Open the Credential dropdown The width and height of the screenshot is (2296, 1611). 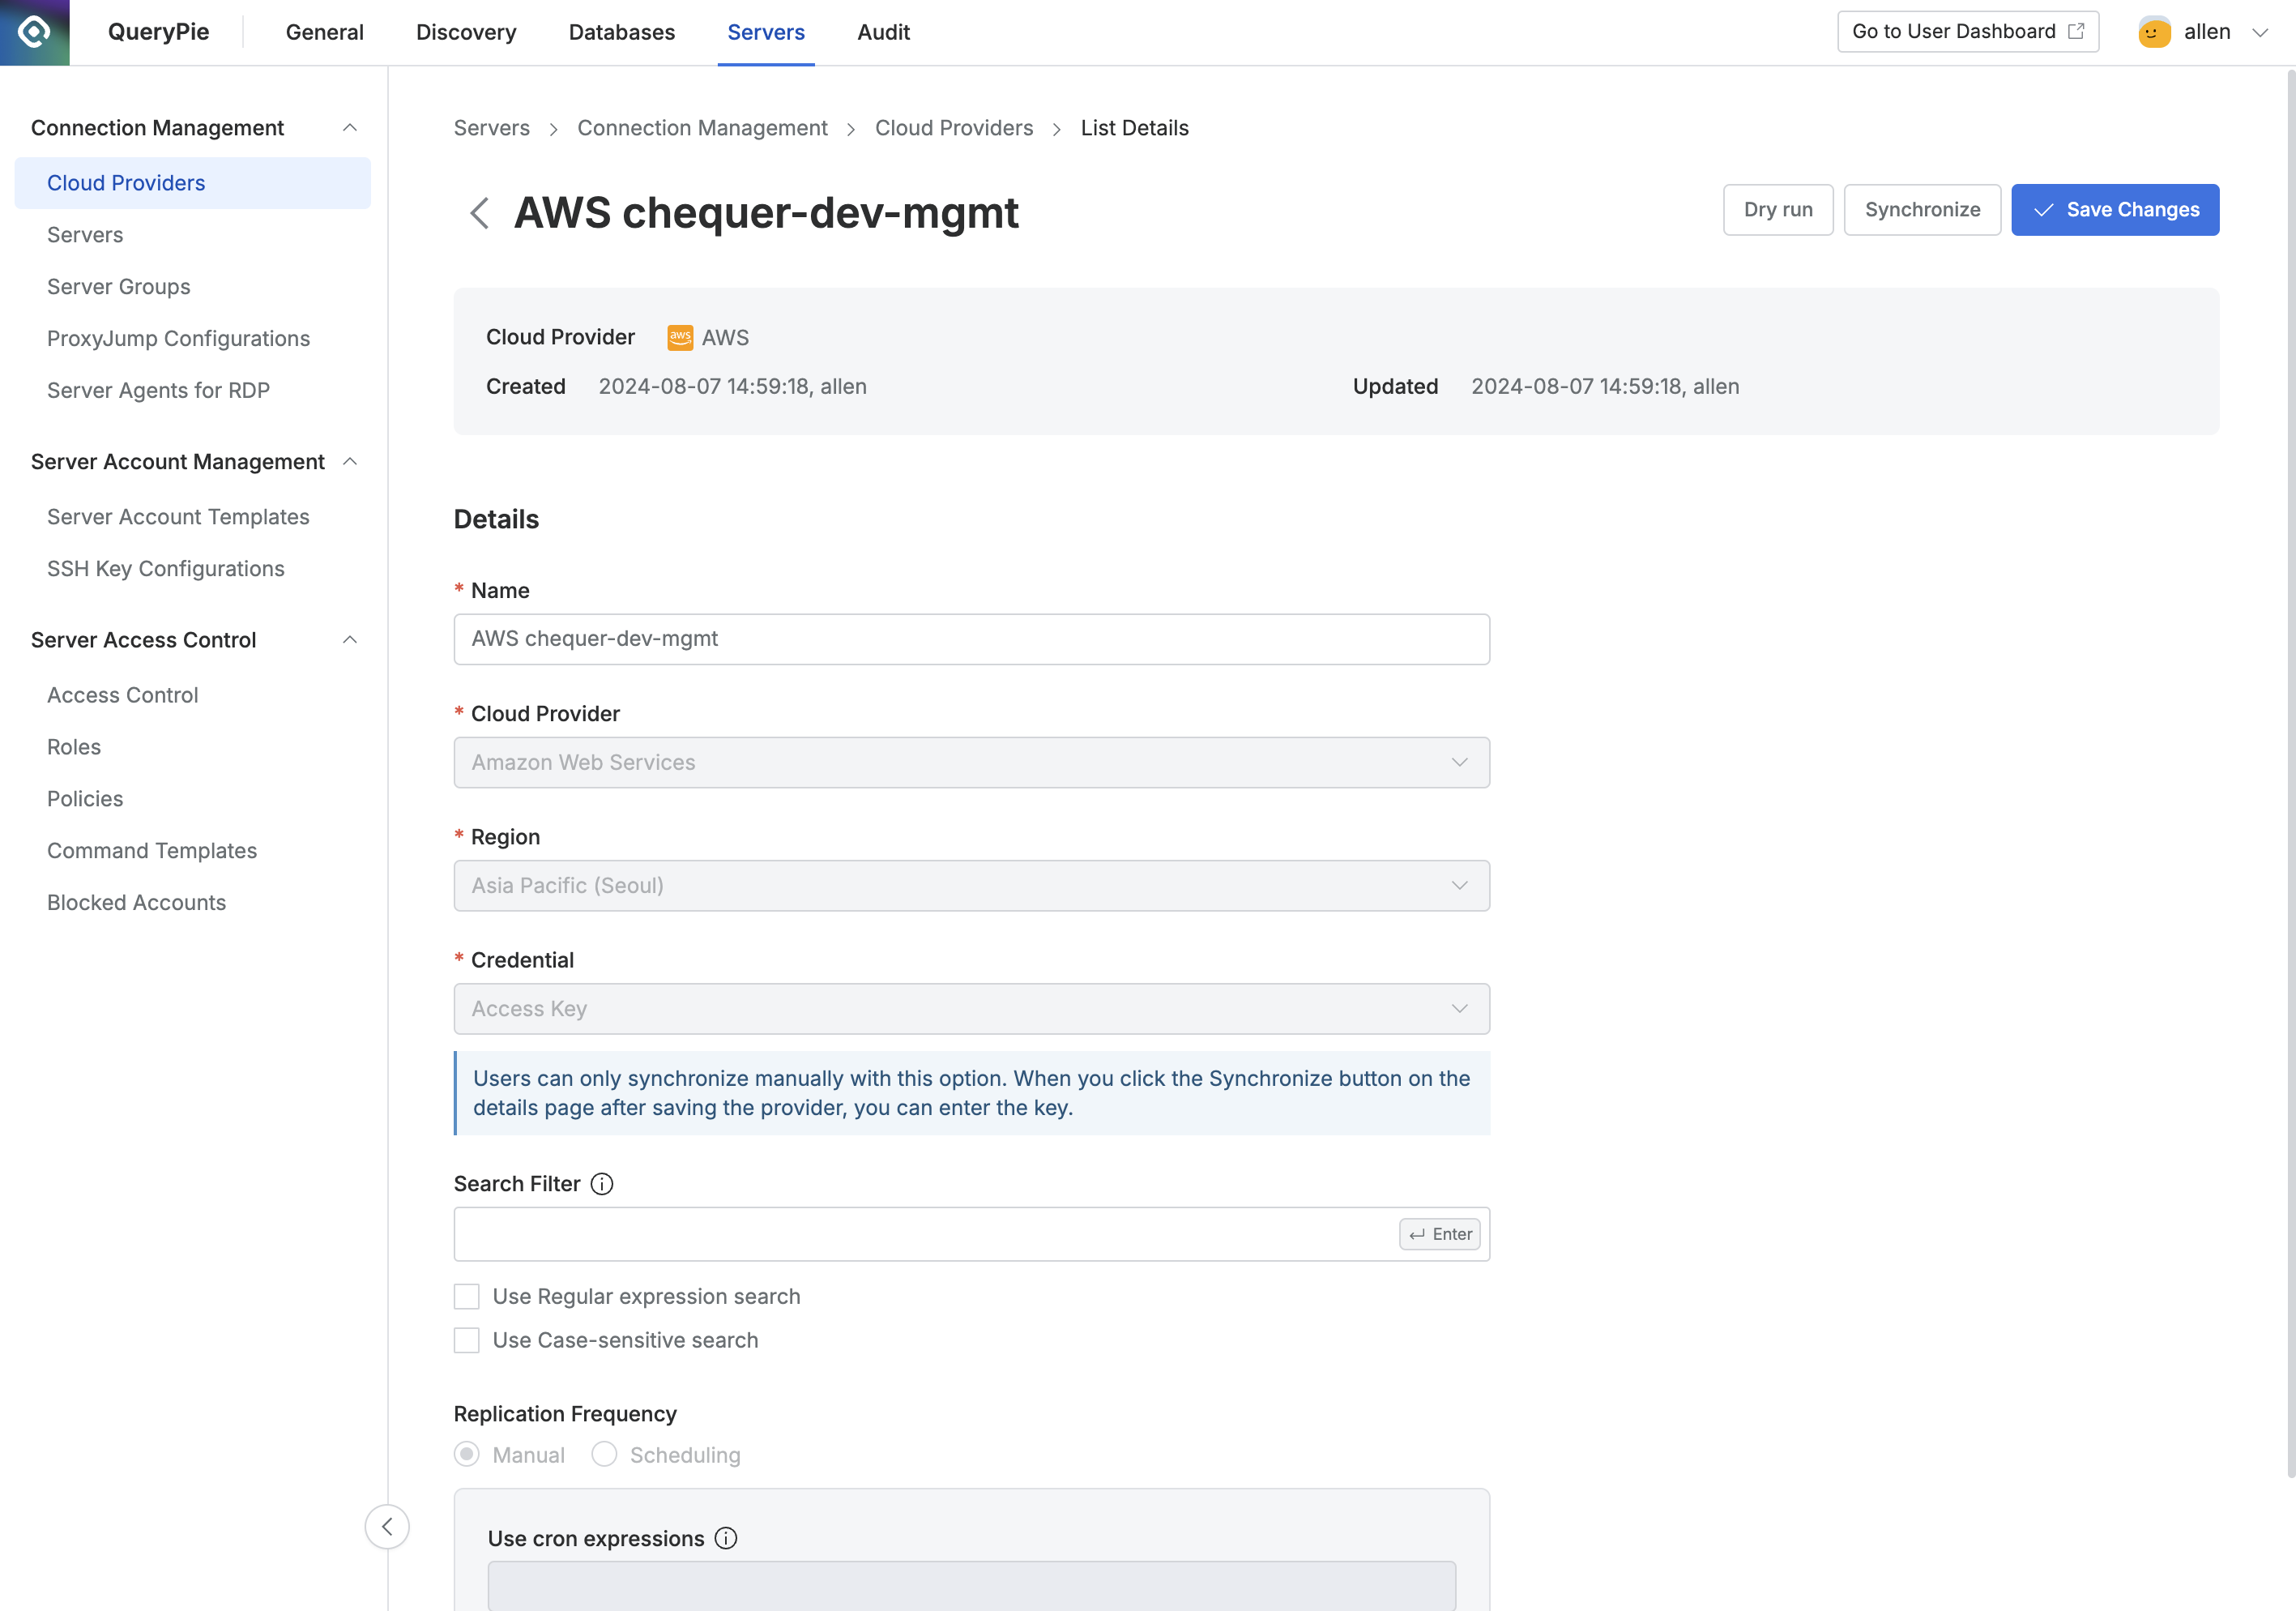(x=971, y=1009)
